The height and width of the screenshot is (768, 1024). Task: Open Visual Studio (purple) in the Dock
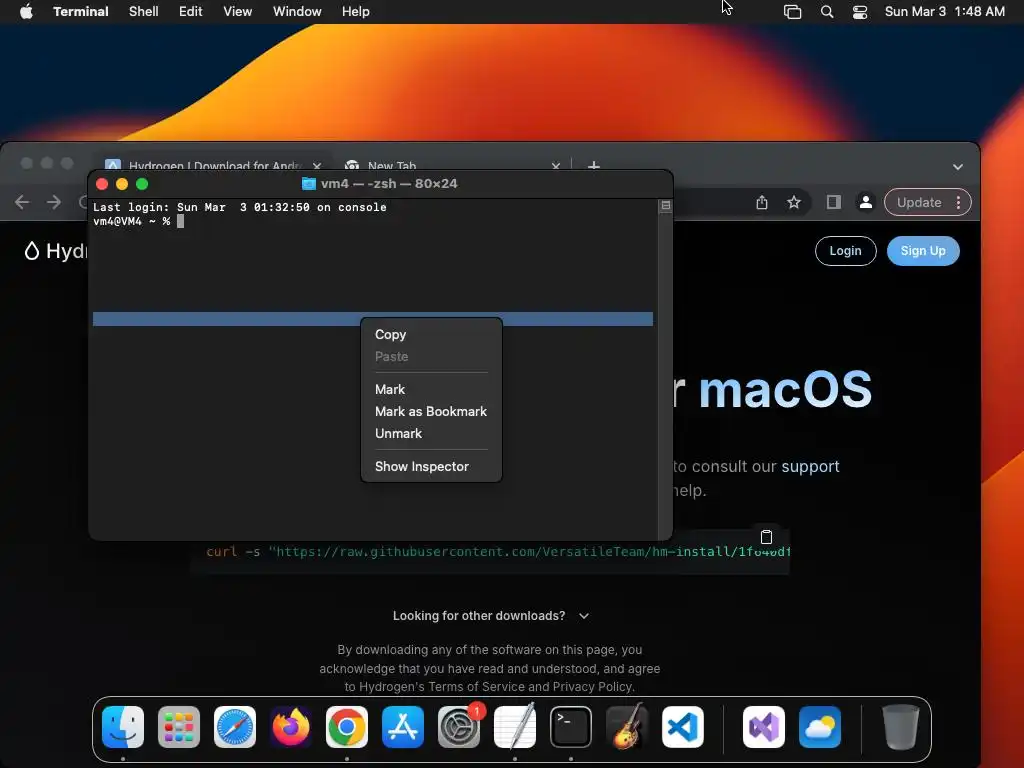coord(763,727)
